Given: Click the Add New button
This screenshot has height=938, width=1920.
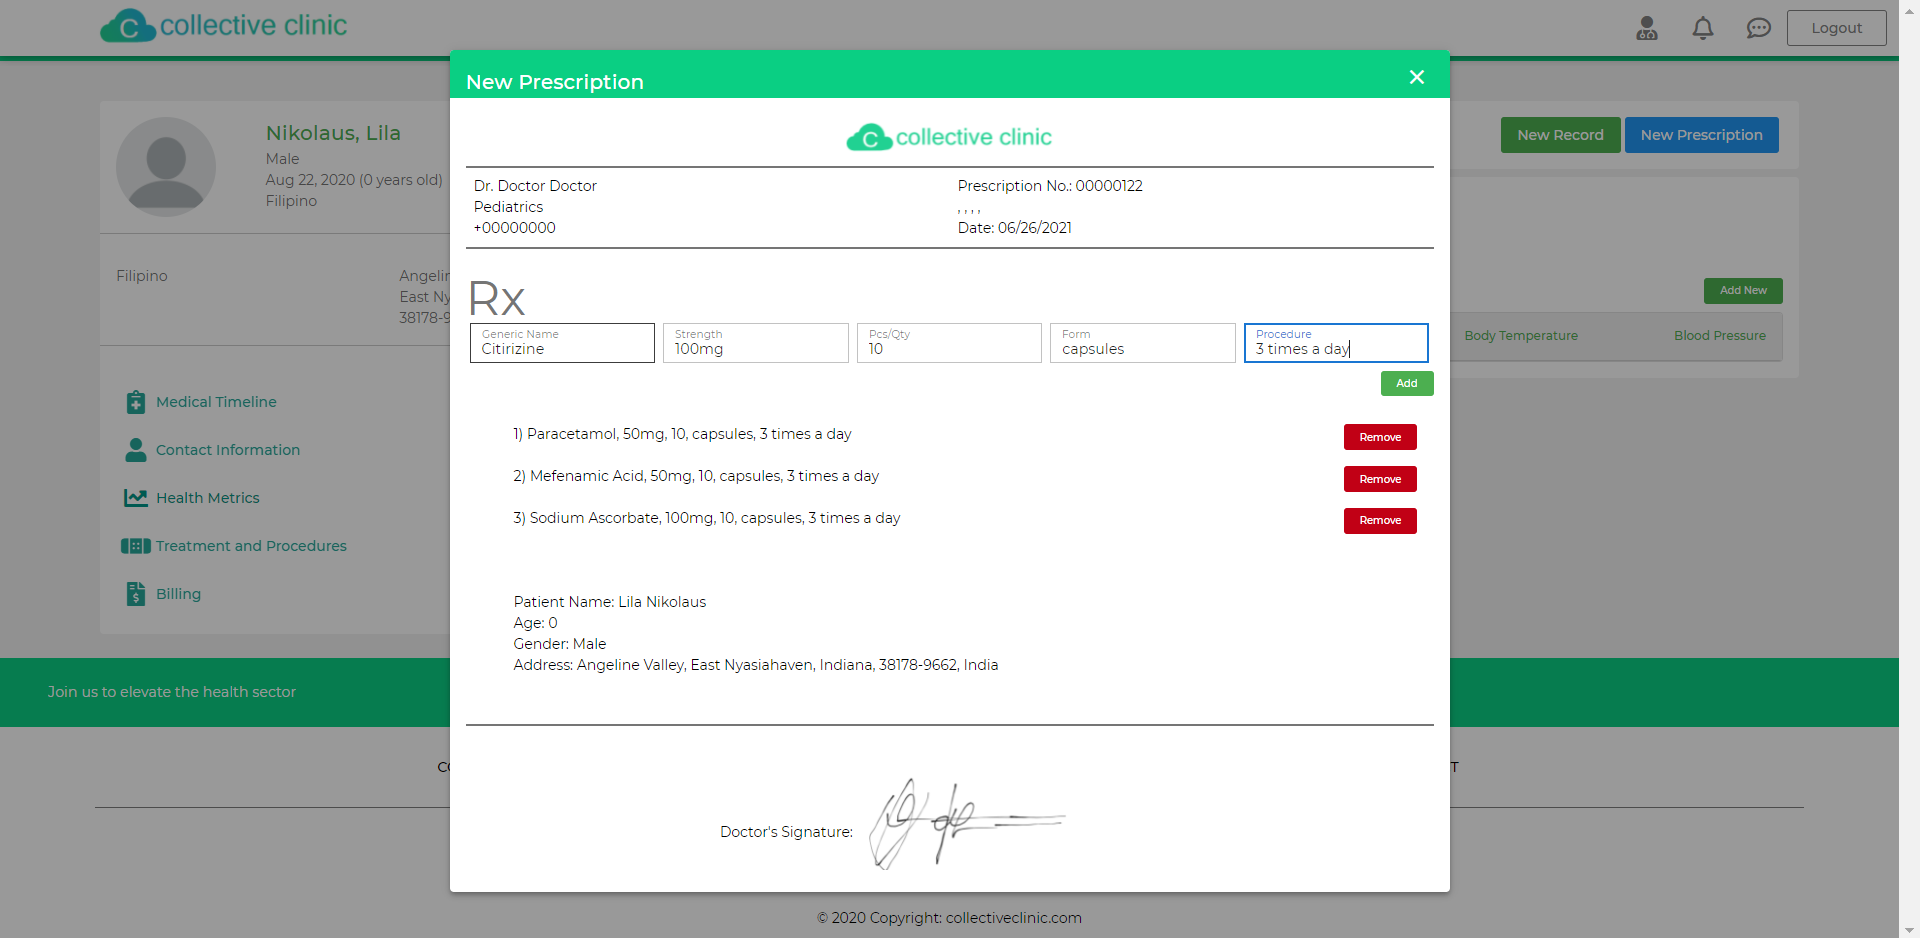Looking at the screenshot, I should pyautogui.click(x=1743, y=291).
